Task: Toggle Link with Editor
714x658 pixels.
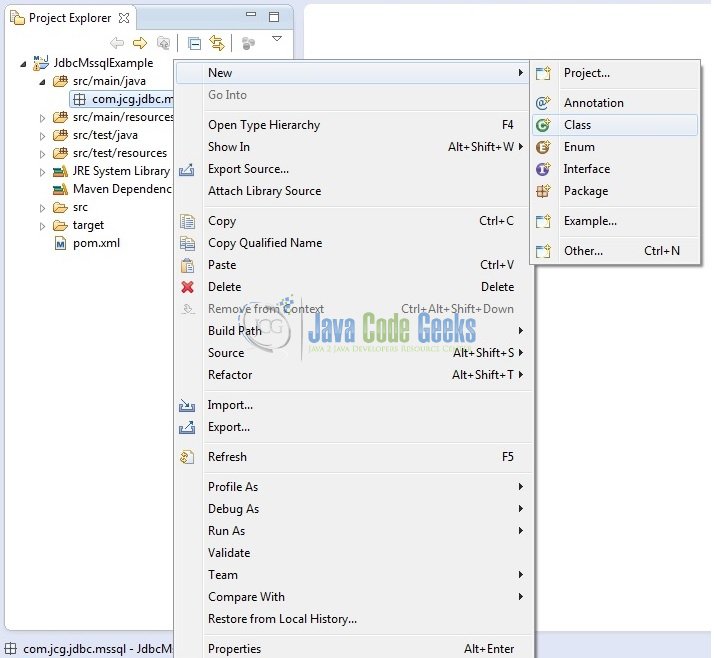Action: point(217,43)
